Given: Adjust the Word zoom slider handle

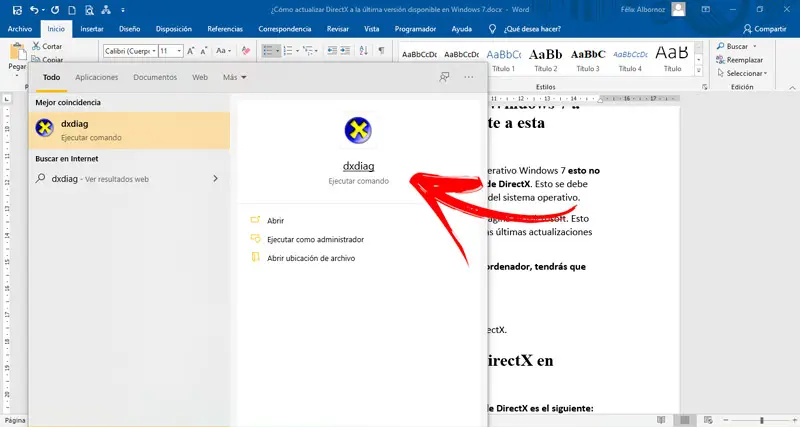Looking at the screenshot, I should tap(761, 420).
